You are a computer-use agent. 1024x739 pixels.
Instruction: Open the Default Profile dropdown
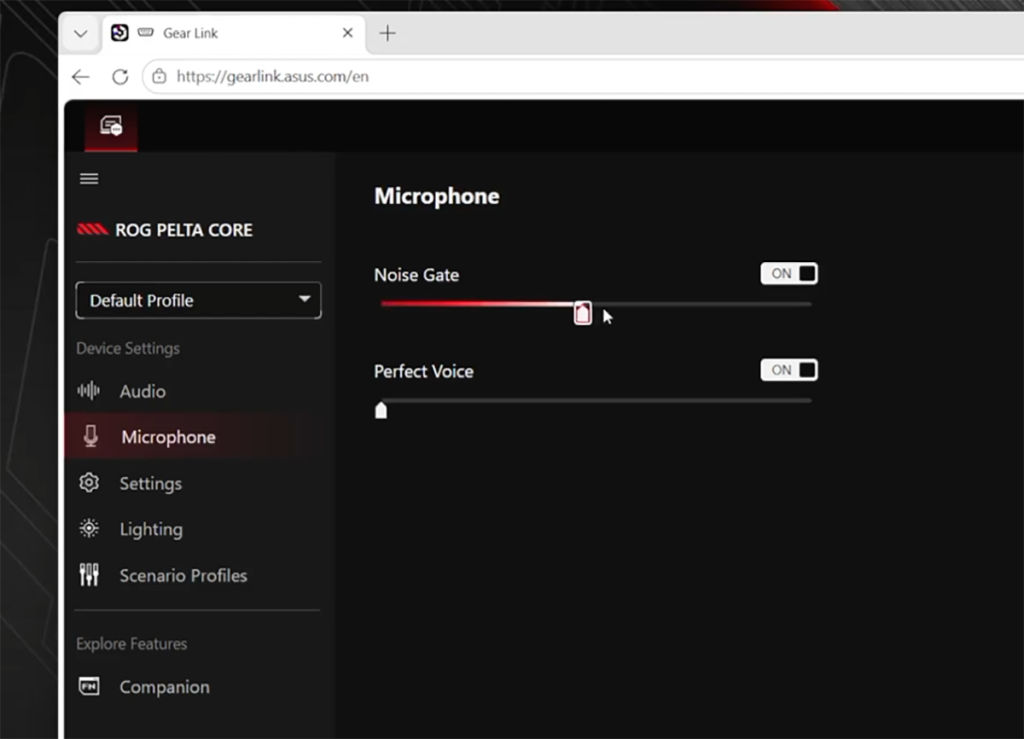click(199, 300)
